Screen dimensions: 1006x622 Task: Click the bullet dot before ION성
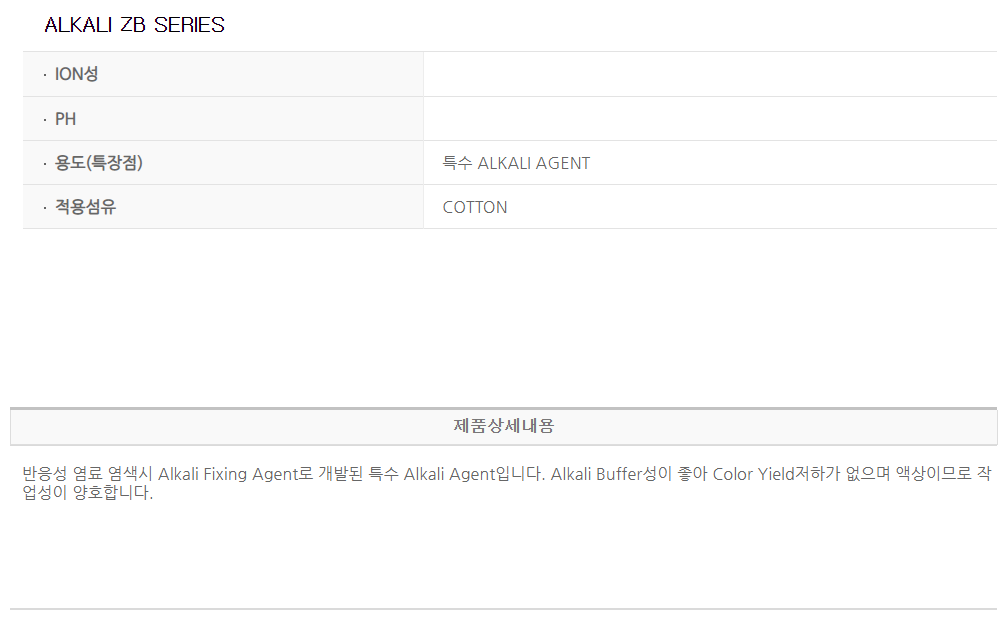pyautogui.click(x=45, y=75)
